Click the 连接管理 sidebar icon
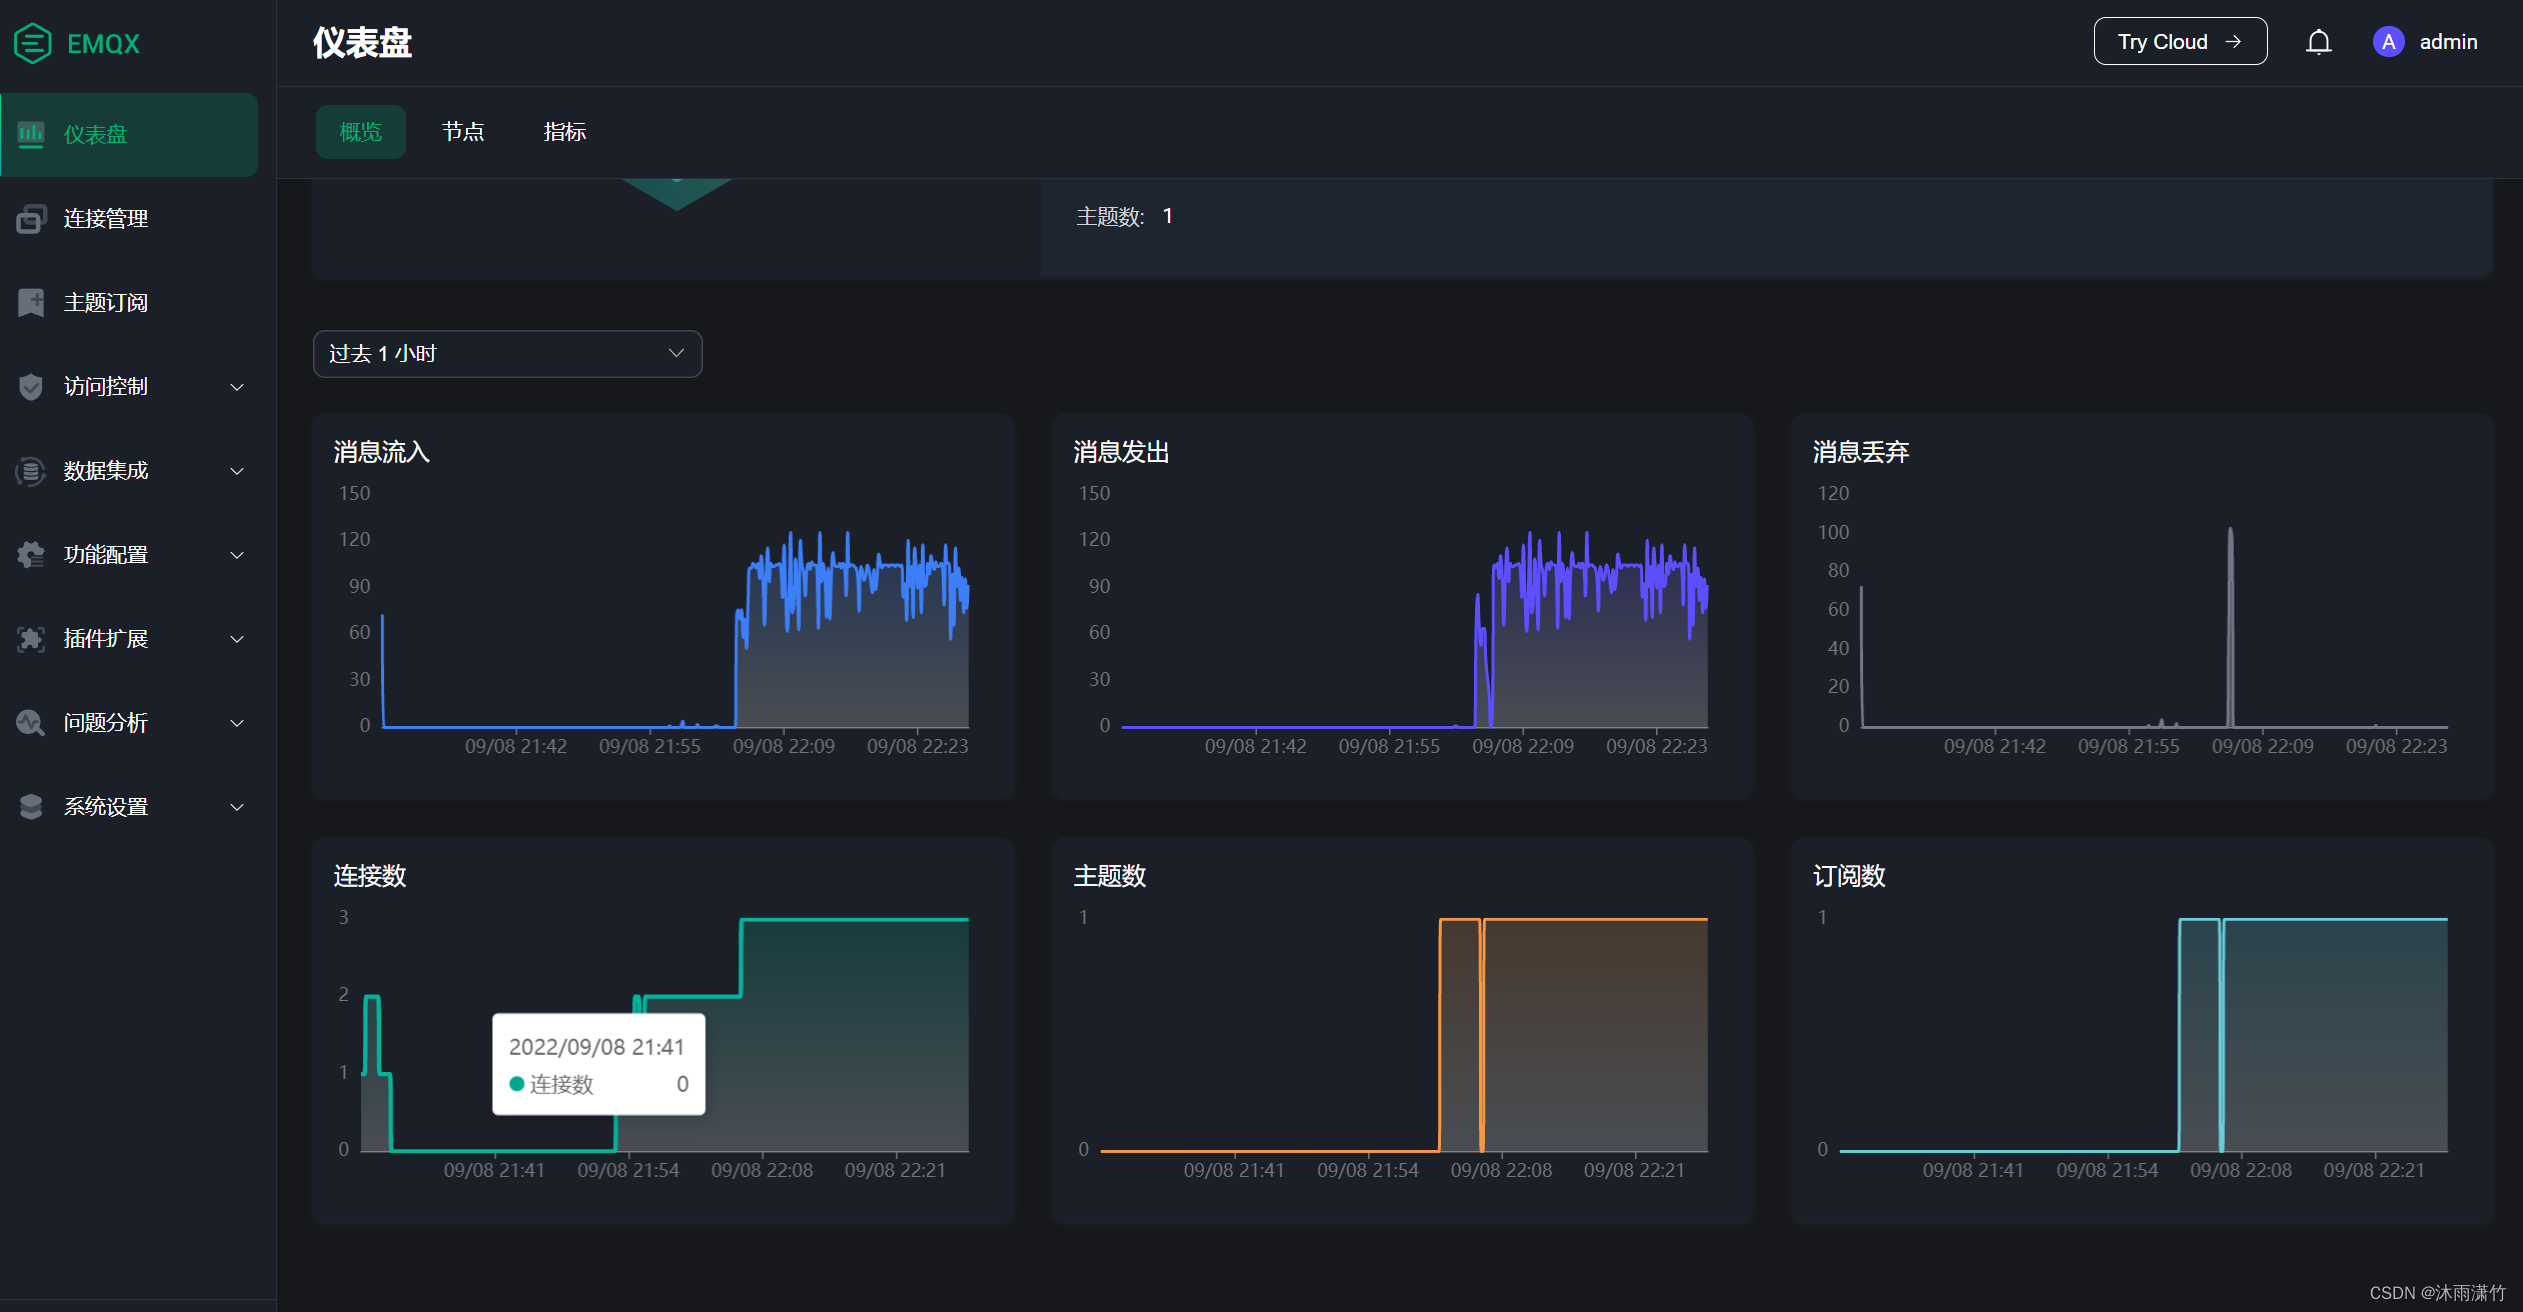The image size is (2523, 1312). (31, 218)
